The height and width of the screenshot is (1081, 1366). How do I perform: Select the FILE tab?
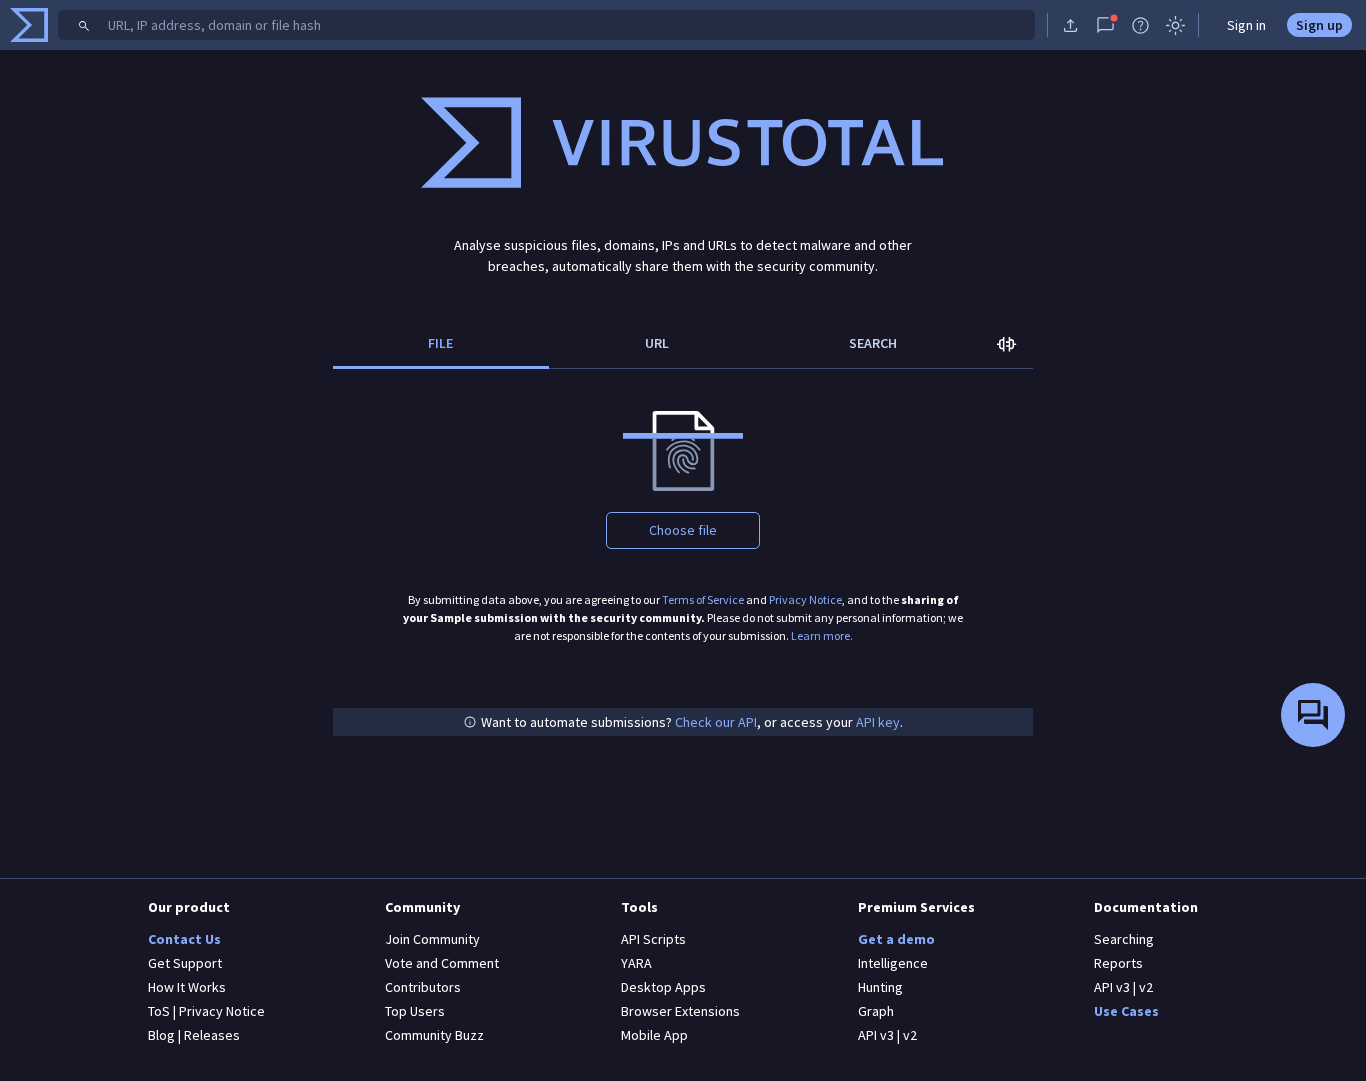[441, 344]
